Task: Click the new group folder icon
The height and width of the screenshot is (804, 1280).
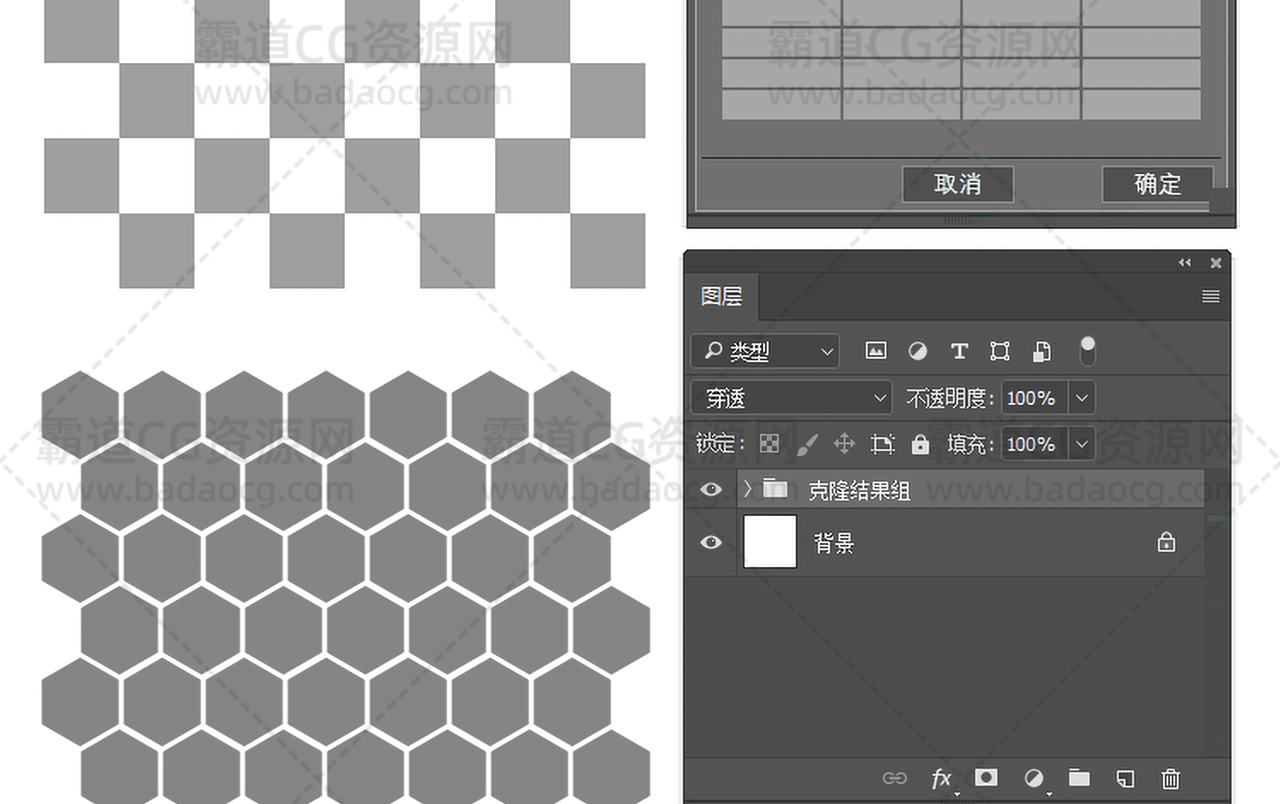Action: 1079,778
